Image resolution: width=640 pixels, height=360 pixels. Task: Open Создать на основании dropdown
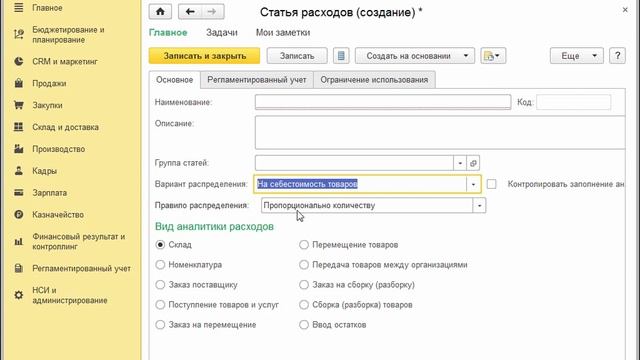pyautogui.click(x=415, y=56)
